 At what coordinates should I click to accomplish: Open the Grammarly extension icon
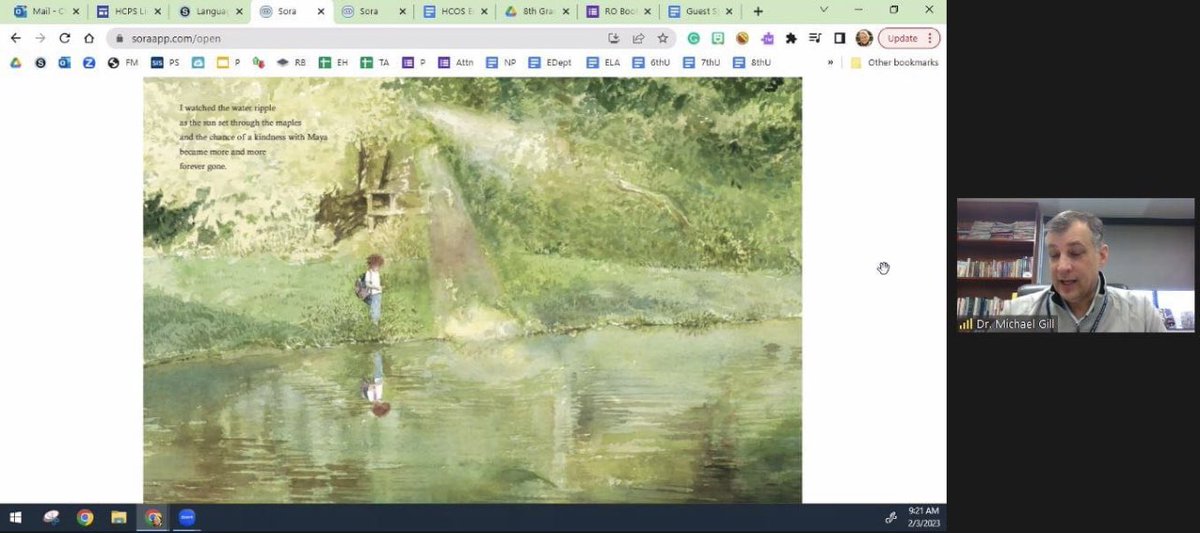pyautogui.click(x=693, y=38)
